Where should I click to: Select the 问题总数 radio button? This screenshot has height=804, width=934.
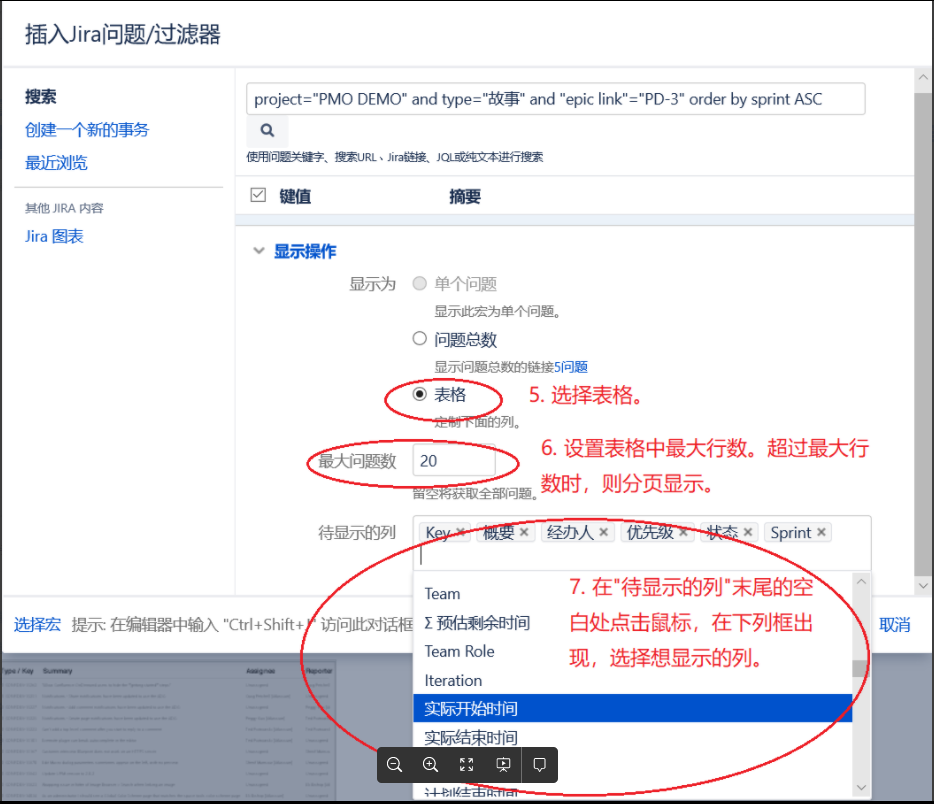coord(420,338)
